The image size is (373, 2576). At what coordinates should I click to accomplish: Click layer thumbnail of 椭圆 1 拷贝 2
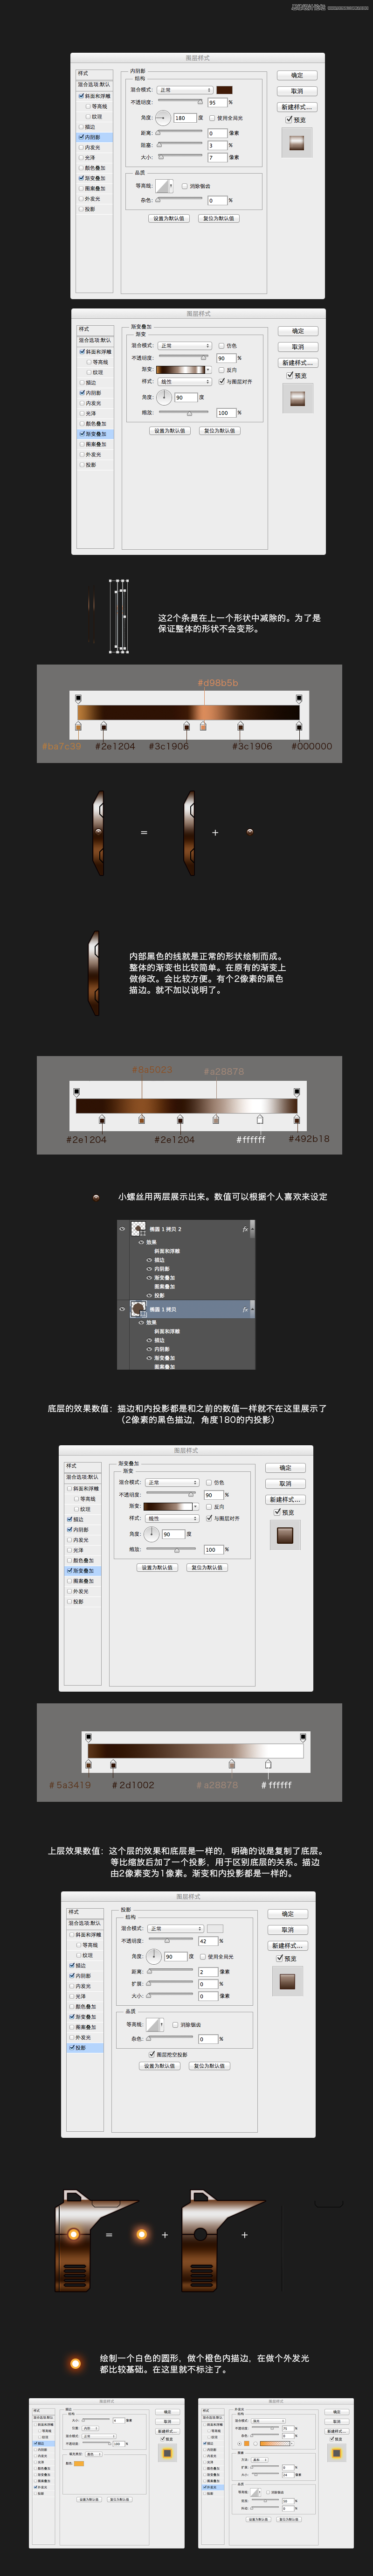pos(138,1229)
